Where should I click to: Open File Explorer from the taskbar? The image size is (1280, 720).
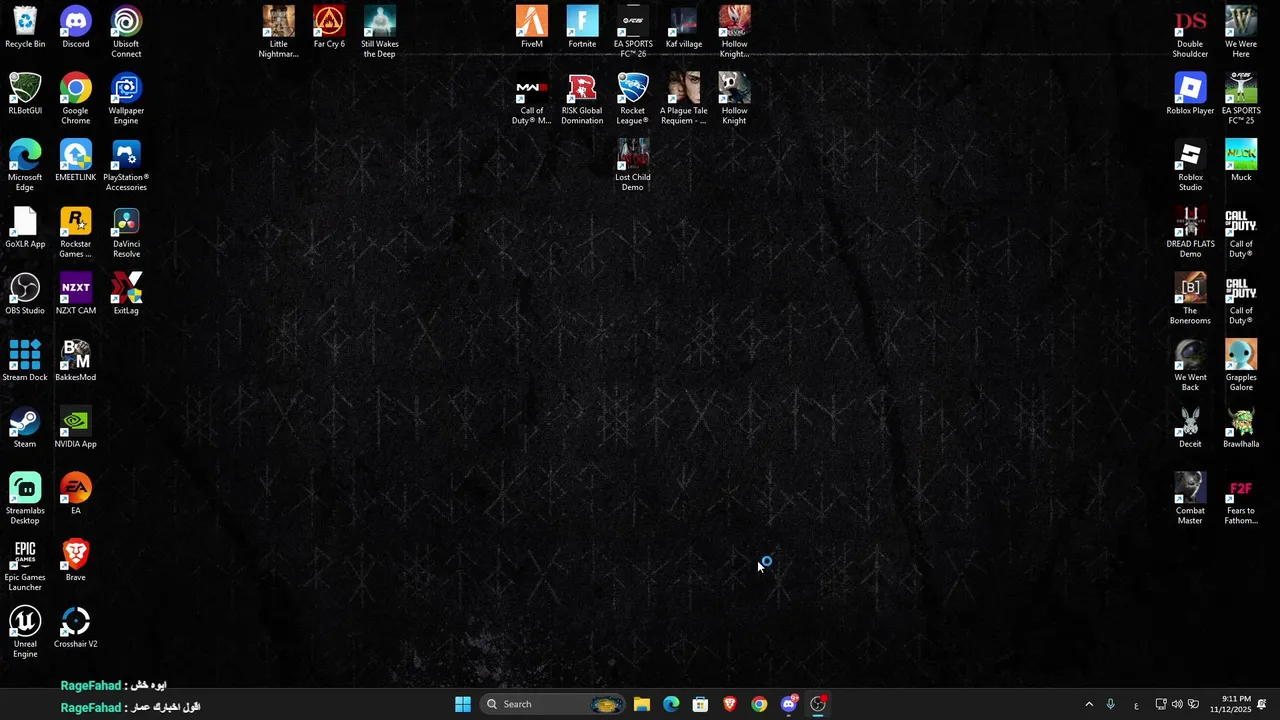point(642,704)
